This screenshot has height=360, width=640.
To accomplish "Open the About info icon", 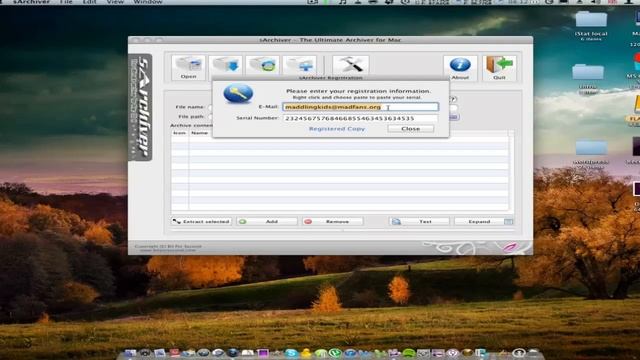I will tap(460, 68).
